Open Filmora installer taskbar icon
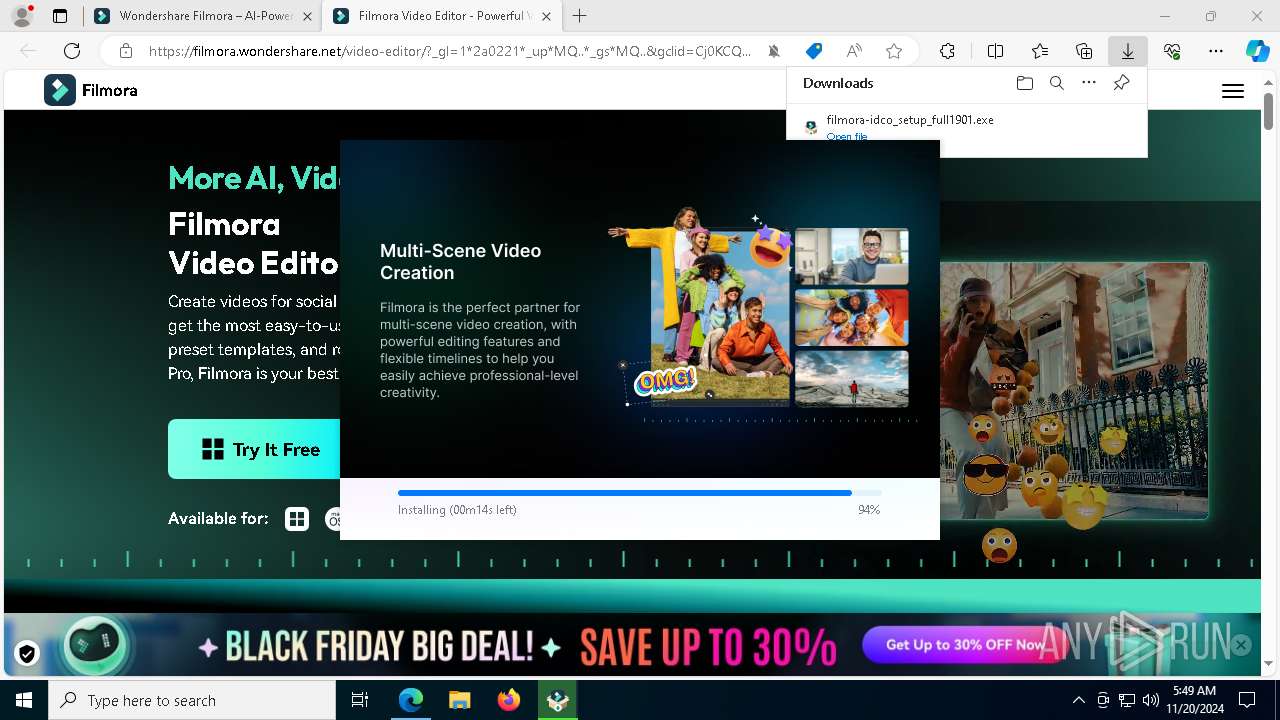The height and width of the screenshot is (720, 1280). pos(558,700)
